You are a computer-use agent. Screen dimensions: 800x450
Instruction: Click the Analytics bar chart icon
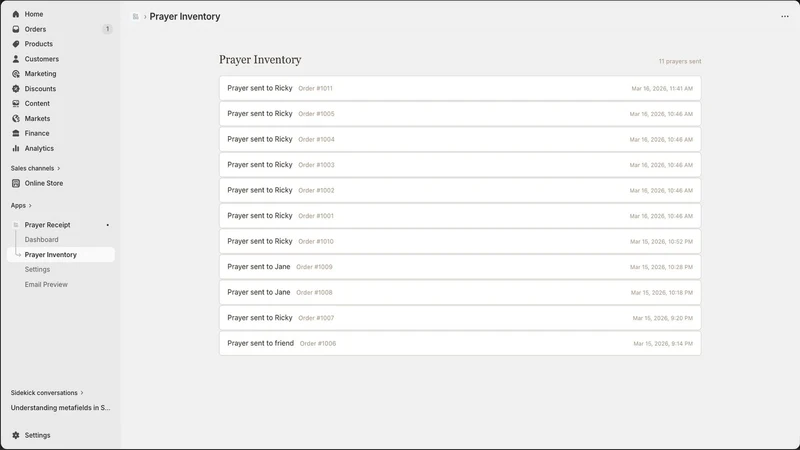click(16, 148)
